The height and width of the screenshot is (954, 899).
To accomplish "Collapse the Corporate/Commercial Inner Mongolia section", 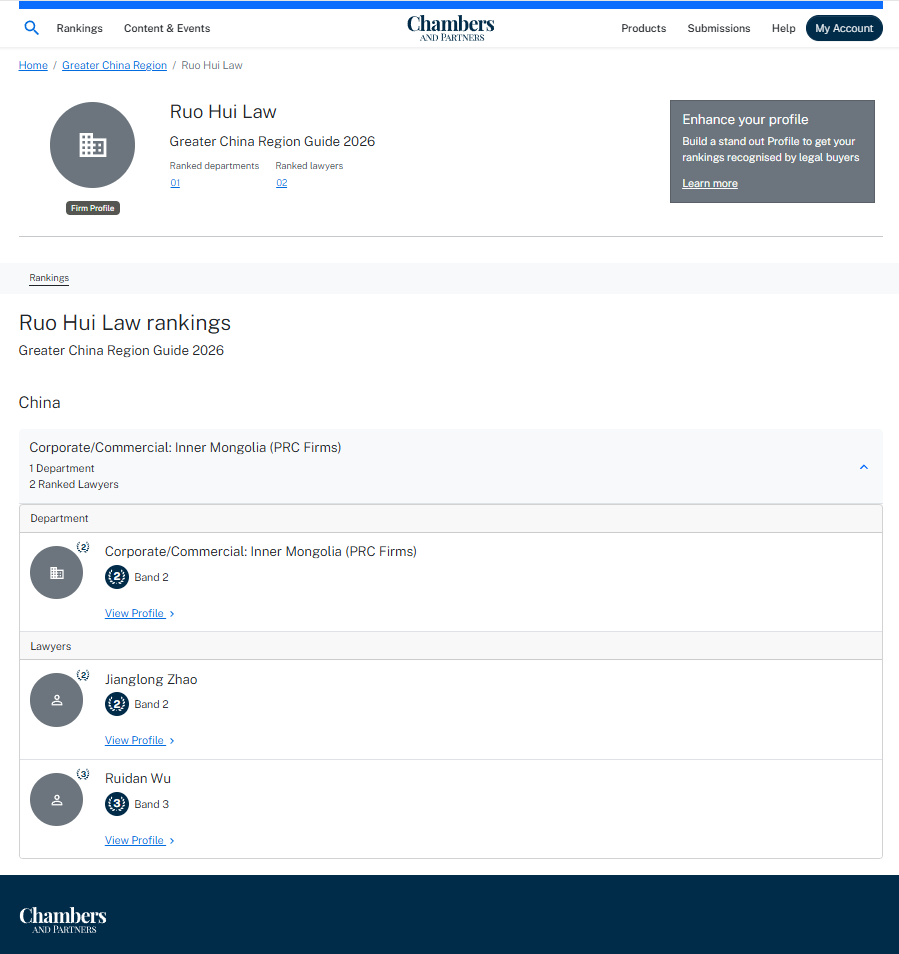I will point(864,467).
